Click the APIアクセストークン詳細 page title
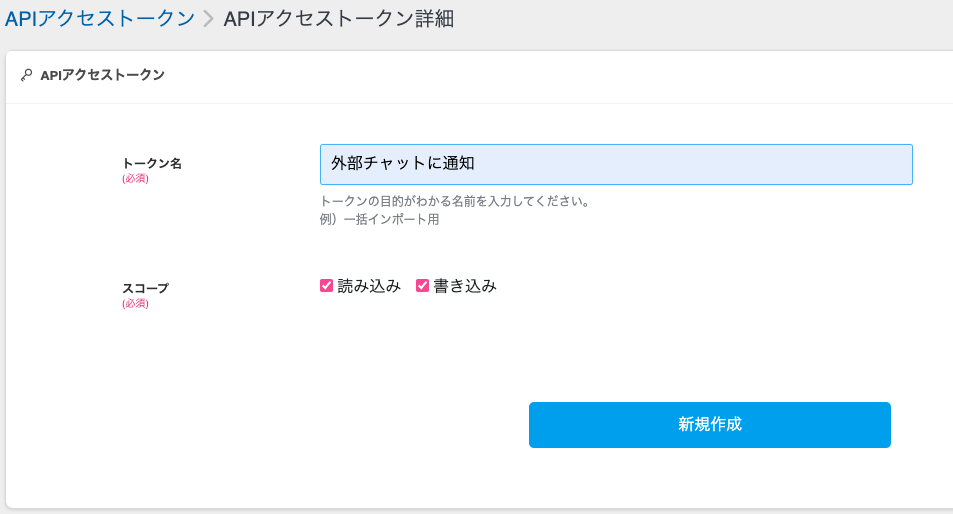The width and height of the screenshot is (953, 514). 338,18
